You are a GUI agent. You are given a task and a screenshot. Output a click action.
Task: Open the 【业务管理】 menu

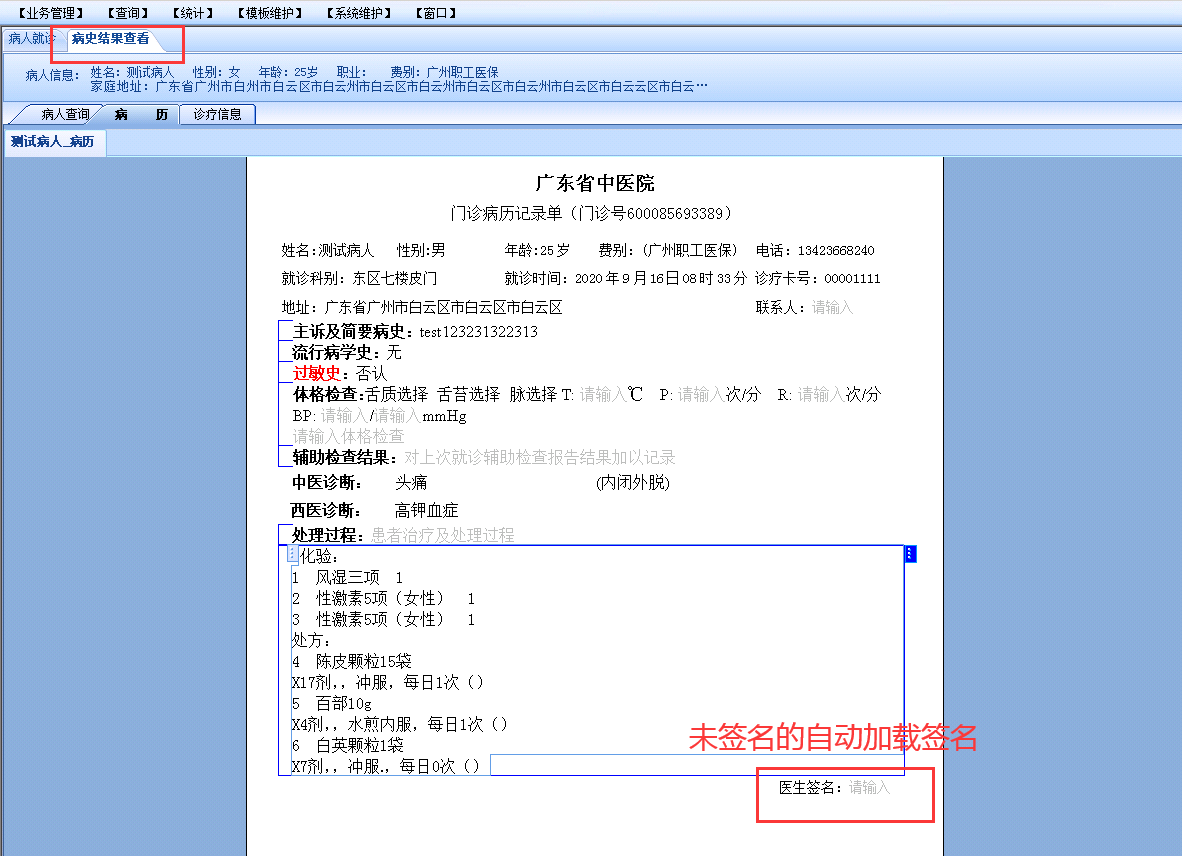pos(51,13)
